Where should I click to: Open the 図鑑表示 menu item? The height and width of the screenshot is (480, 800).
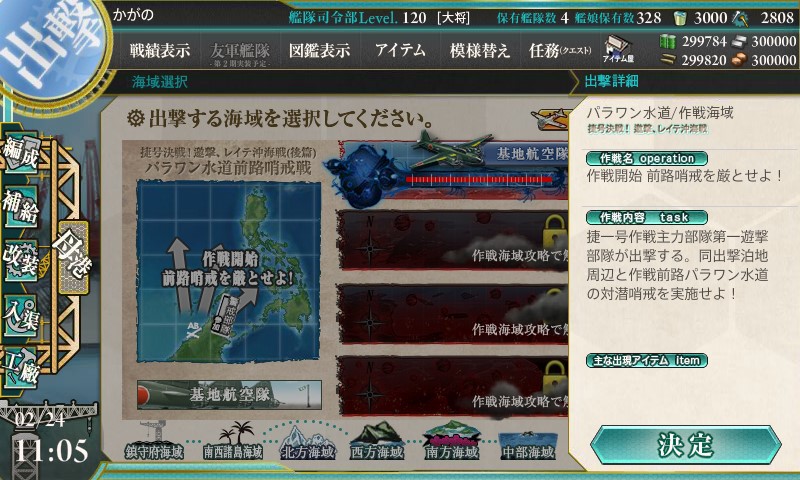pos(319,50)
